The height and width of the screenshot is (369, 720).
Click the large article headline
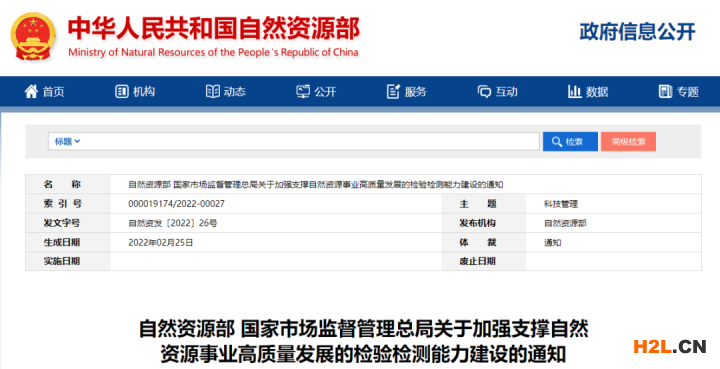coord(363,342)
